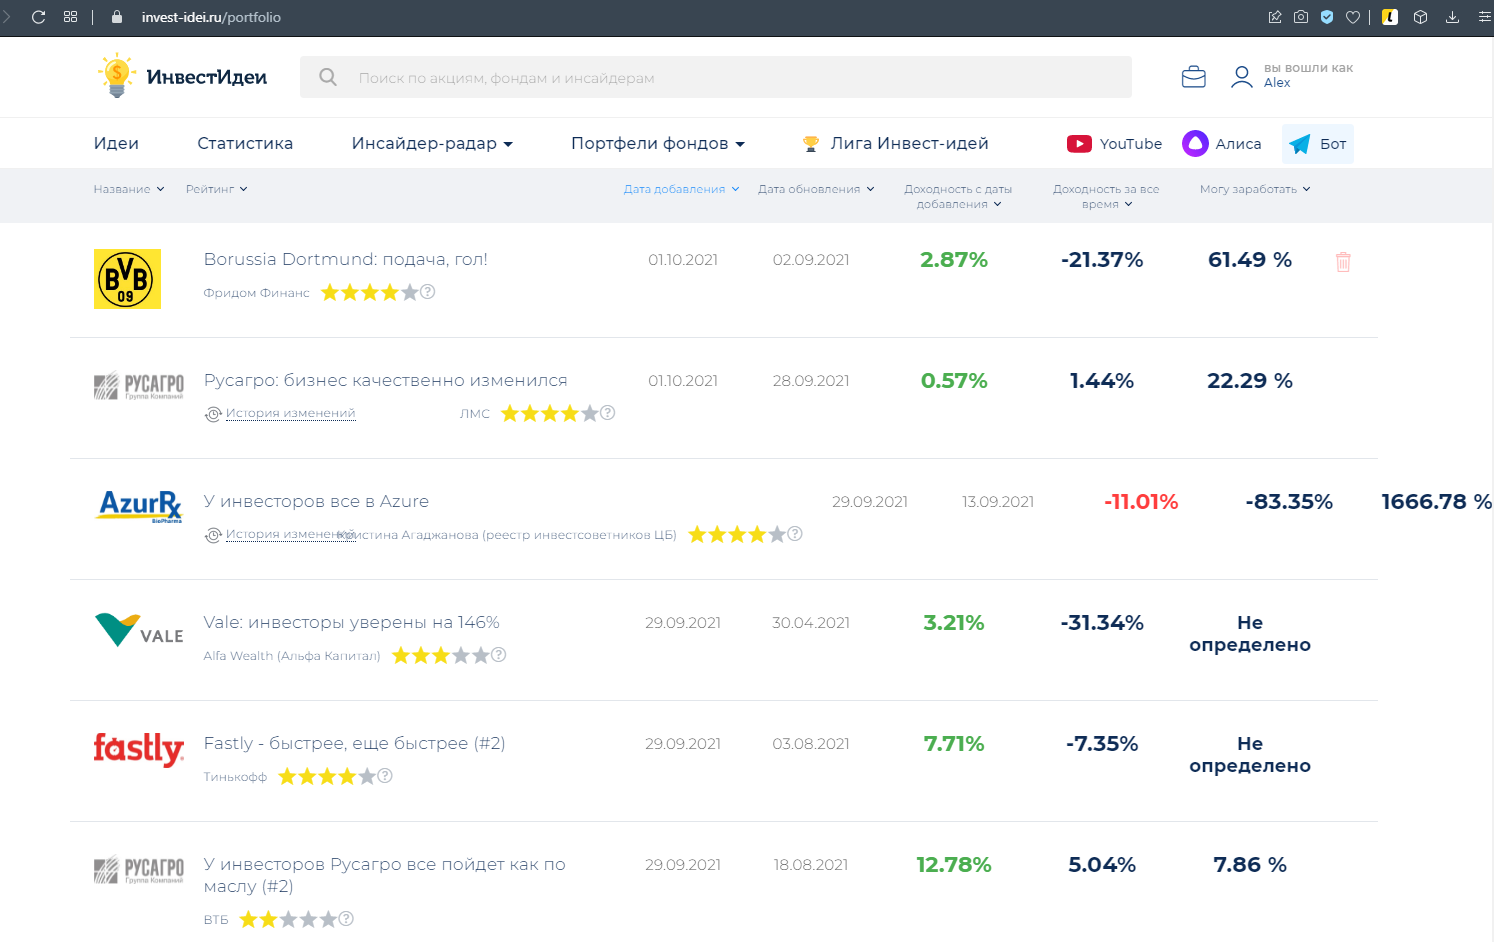This screenshot has width=1494, height=942.
Task: Open idea Fastly - быстрее, еще быстрее (#2)
Action: pyautogui.click(x=354, y=744)
